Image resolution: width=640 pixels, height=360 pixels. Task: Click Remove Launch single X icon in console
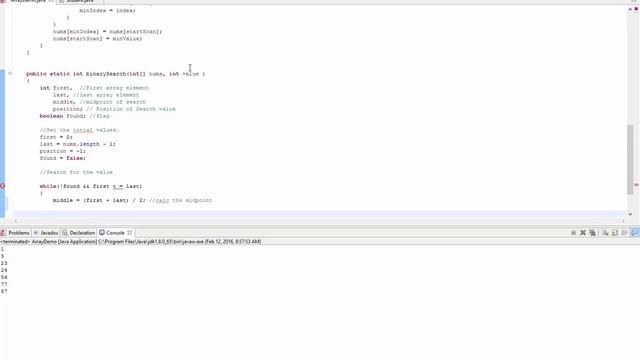583,233
